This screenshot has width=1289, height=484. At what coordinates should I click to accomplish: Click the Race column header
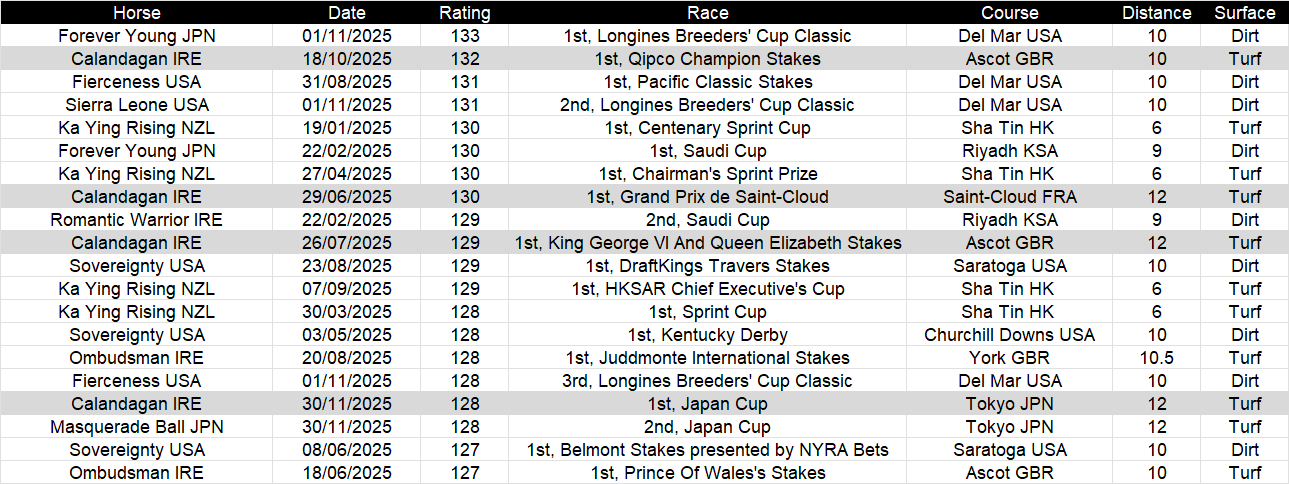pyautogui.click(x=708, y=13)
